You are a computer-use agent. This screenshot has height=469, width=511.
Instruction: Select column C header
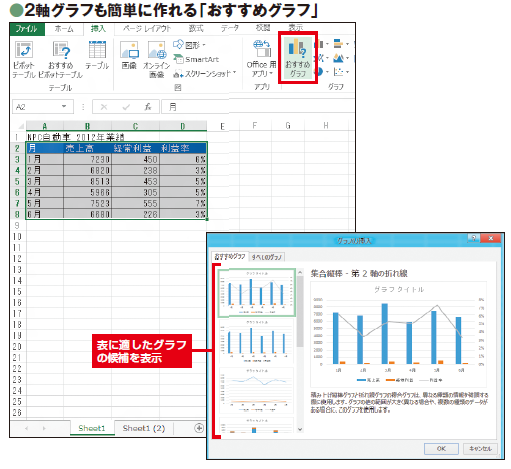(x=135, y=126)
